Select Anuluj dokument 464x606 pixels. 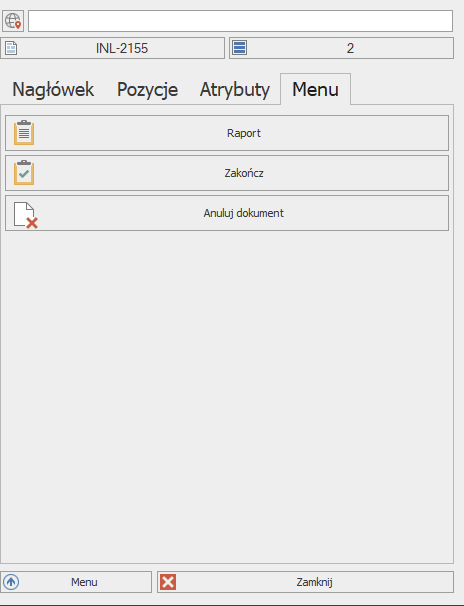(x=227, y=213)
